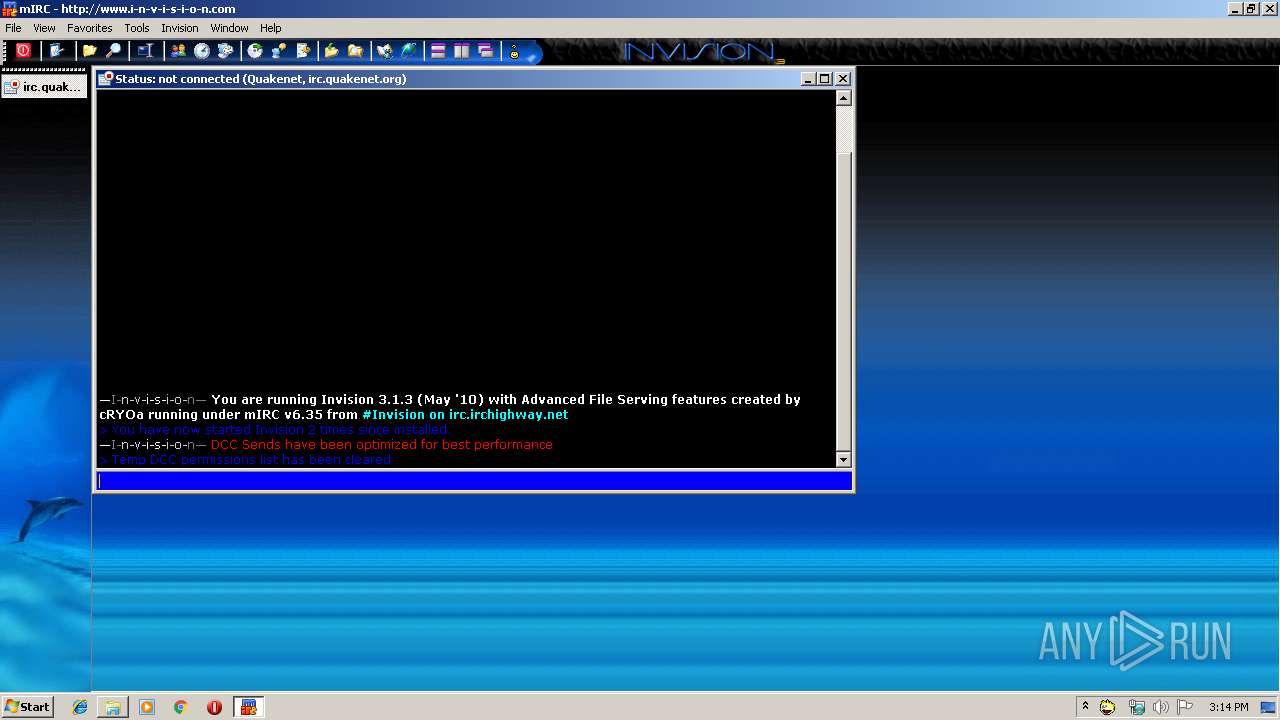Click the blue monitor toolbar icon
Viewport: 1280px width, 720px height.
[145, 51]
